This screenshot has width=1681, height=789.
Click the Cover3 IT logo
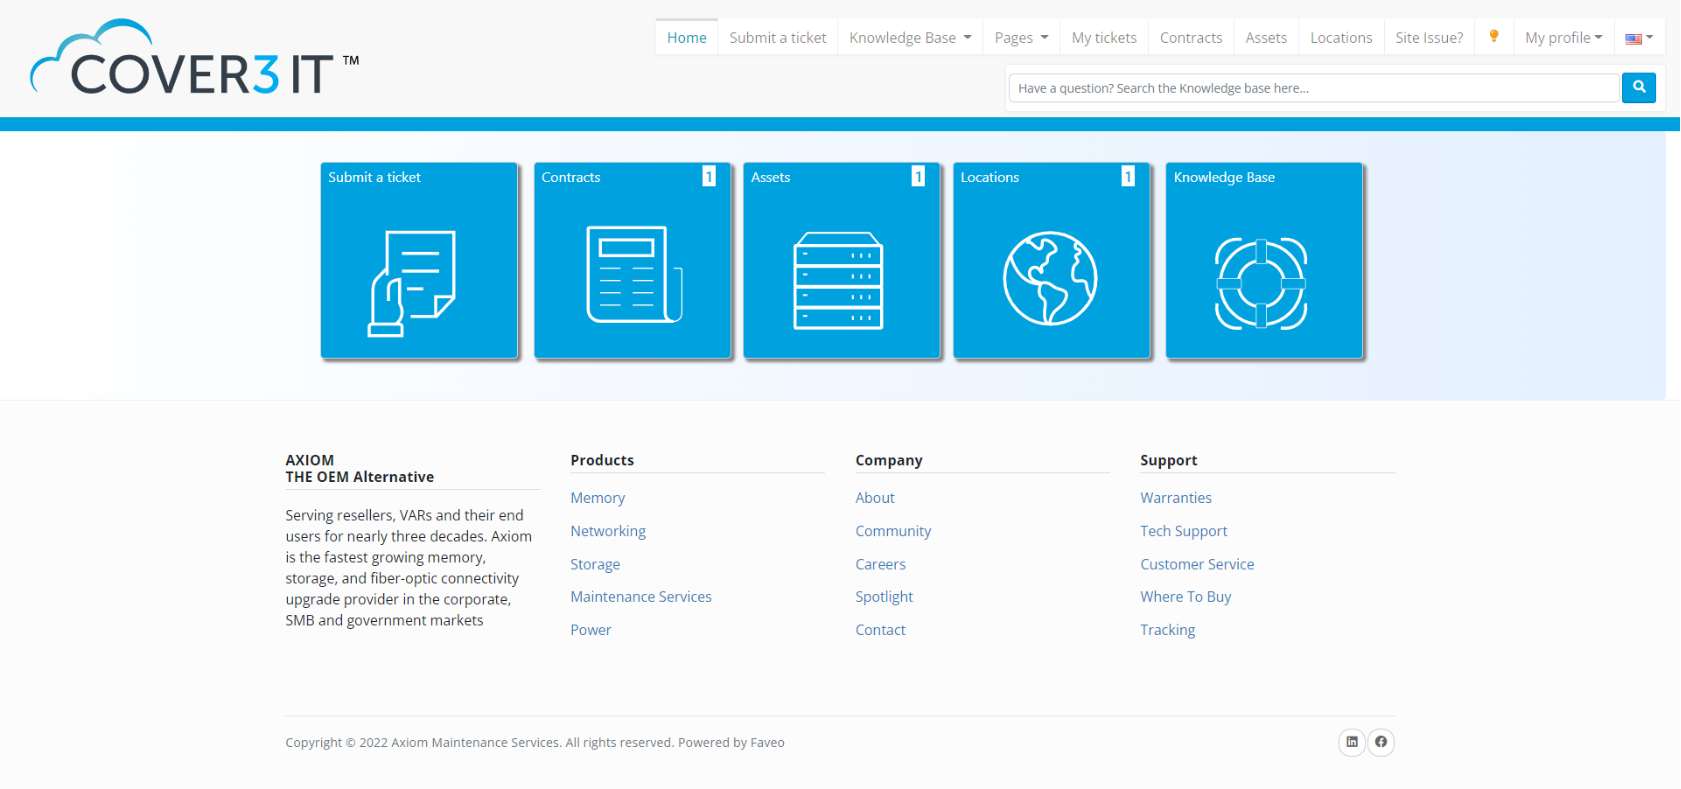point(195,60)
